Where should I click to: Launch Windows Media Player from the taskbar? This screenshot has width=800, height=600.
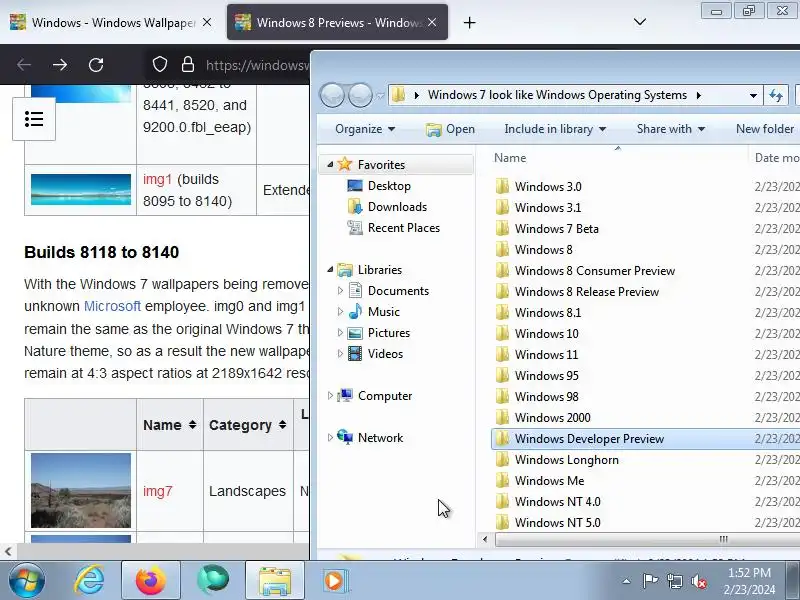pyautogui.click(x=335, y=580)
